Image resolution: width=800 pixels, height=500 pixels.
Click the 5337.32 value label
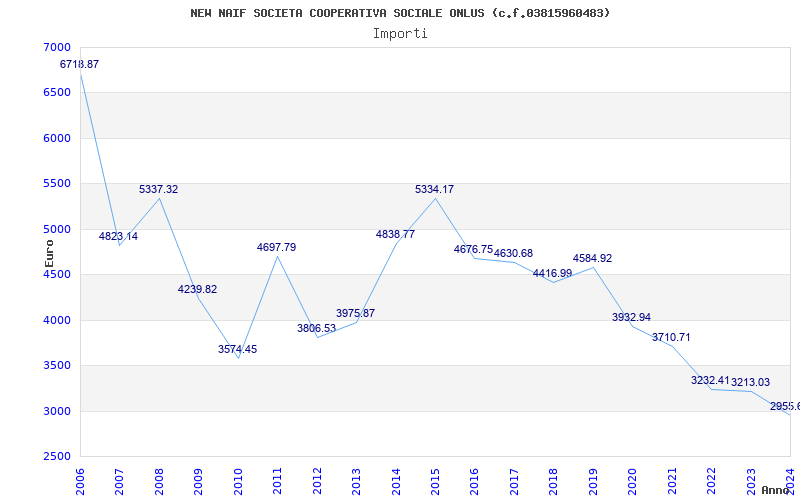[x=159, y=189]
